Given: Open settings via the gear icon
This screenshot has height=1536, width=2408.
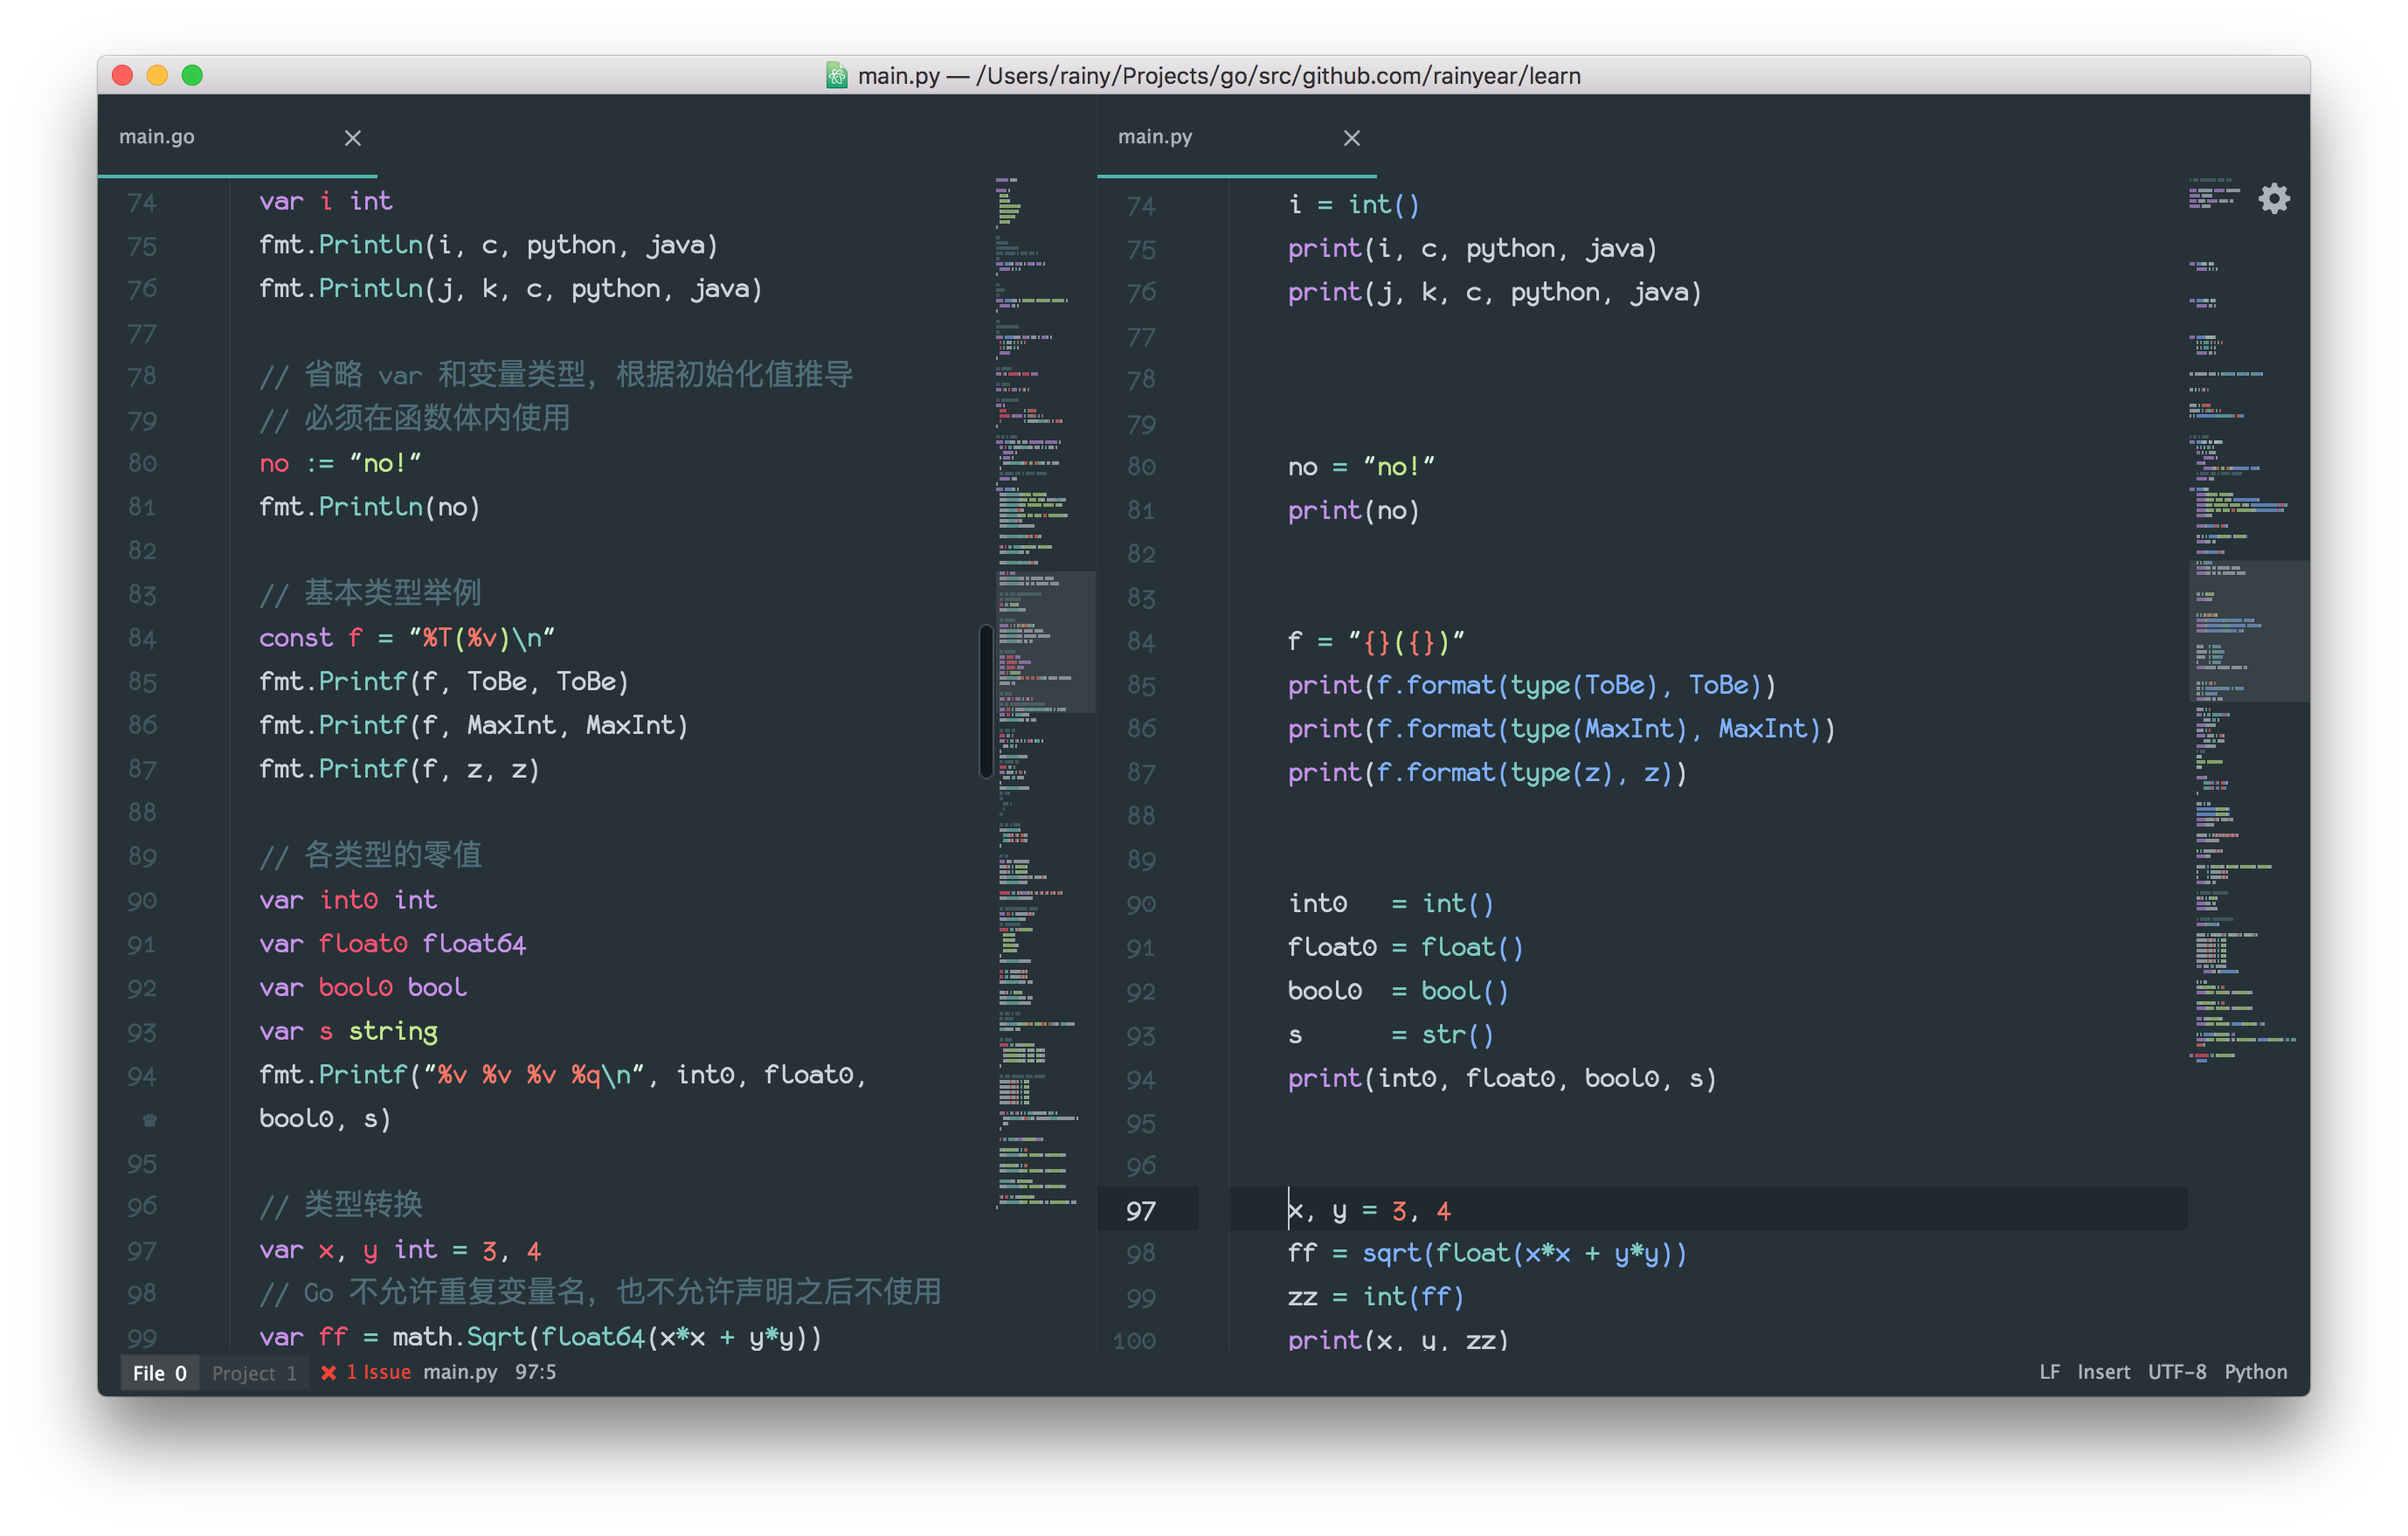Looking at the screenshot, I should coord(2274,198).
